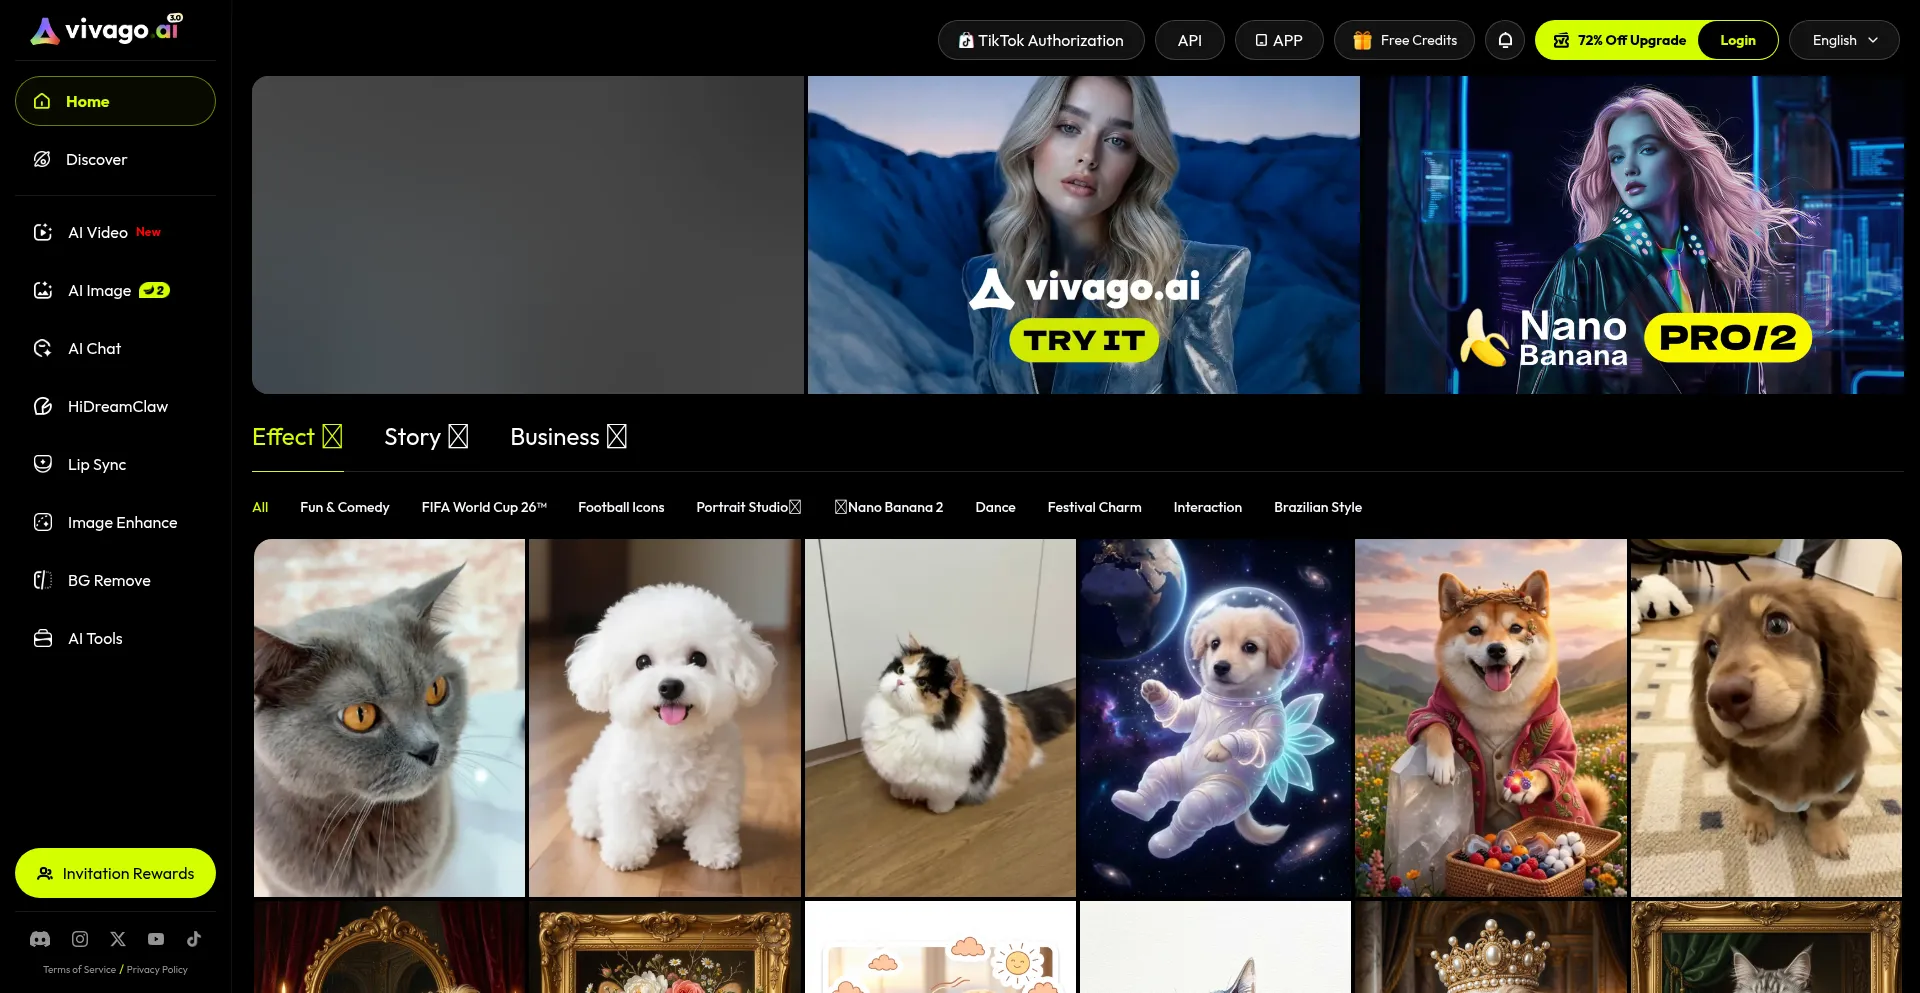The height and width of the screenshot is (993, 1920).
Task: Select the Business tab
Action: click(x=568, y=437)
